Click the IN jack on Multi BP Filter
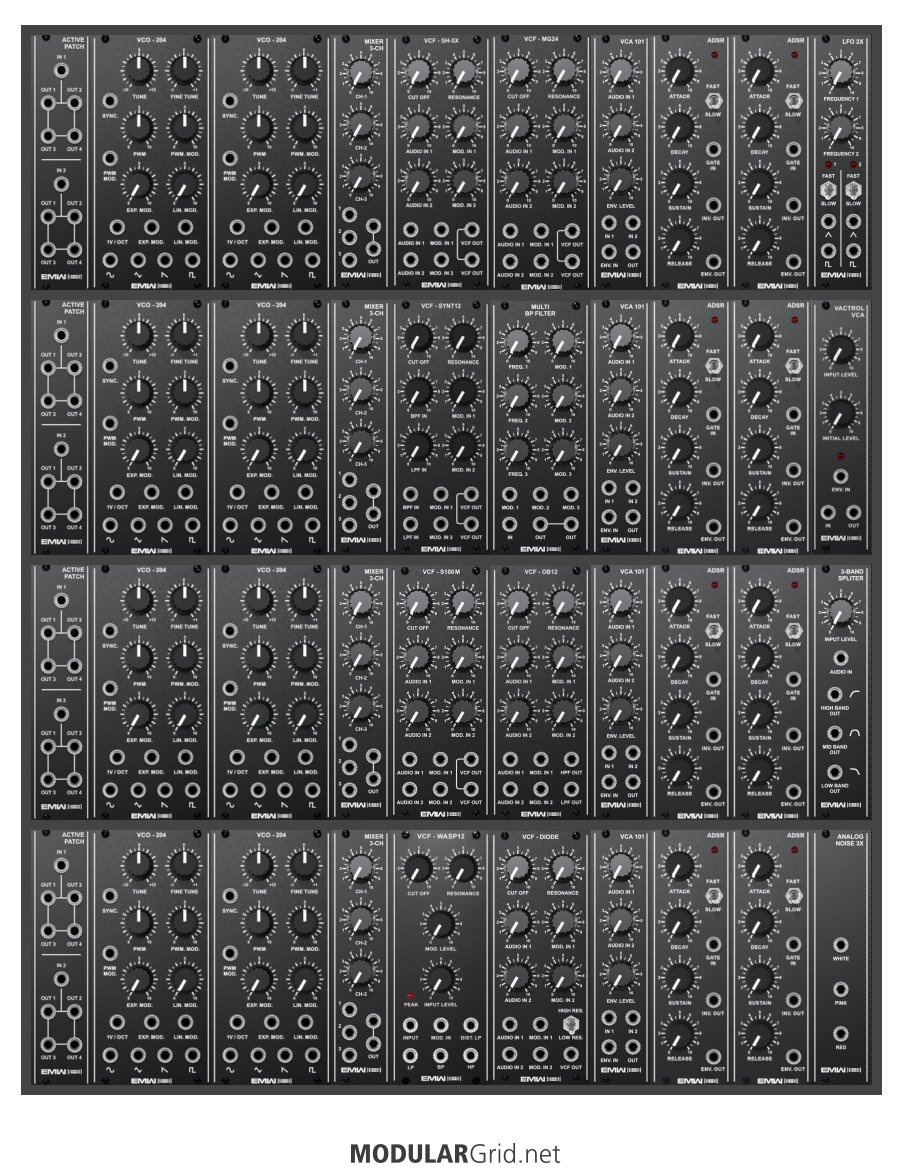The width and height of the screenshot is (912, 1175). [x=510, y=525]
